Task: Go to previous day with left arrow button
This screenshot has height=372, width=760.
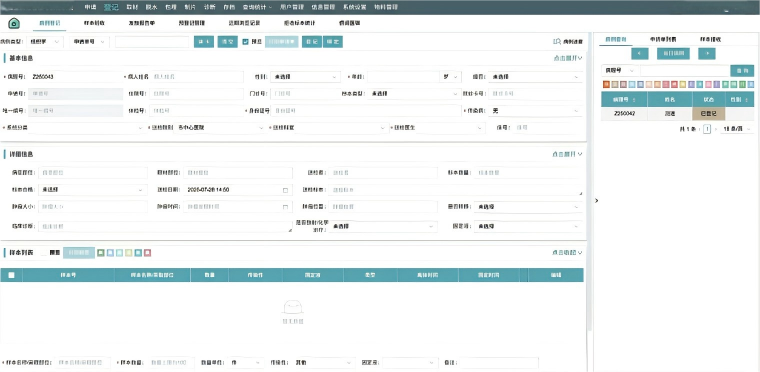Action: (640, 53)
